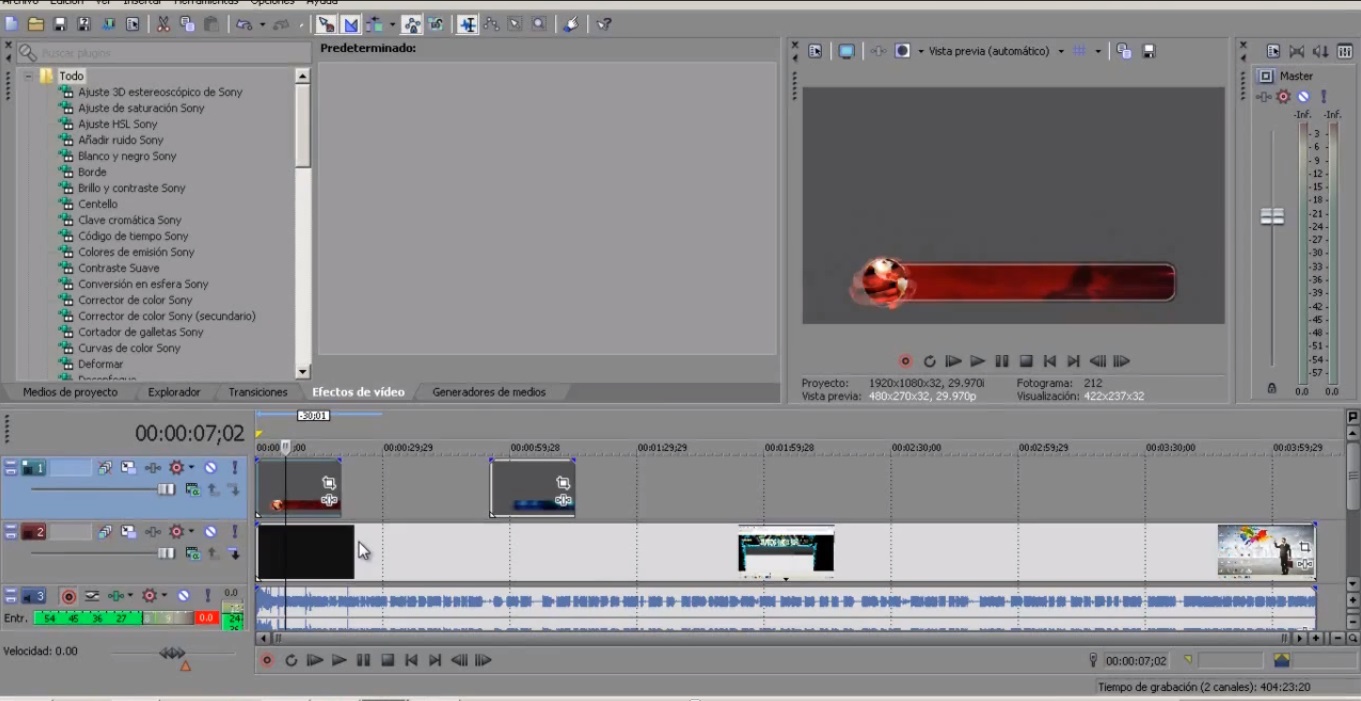Toggle split screen view in preview
The height and width of the screenshot is (701, 1361).
coord(902,51)
